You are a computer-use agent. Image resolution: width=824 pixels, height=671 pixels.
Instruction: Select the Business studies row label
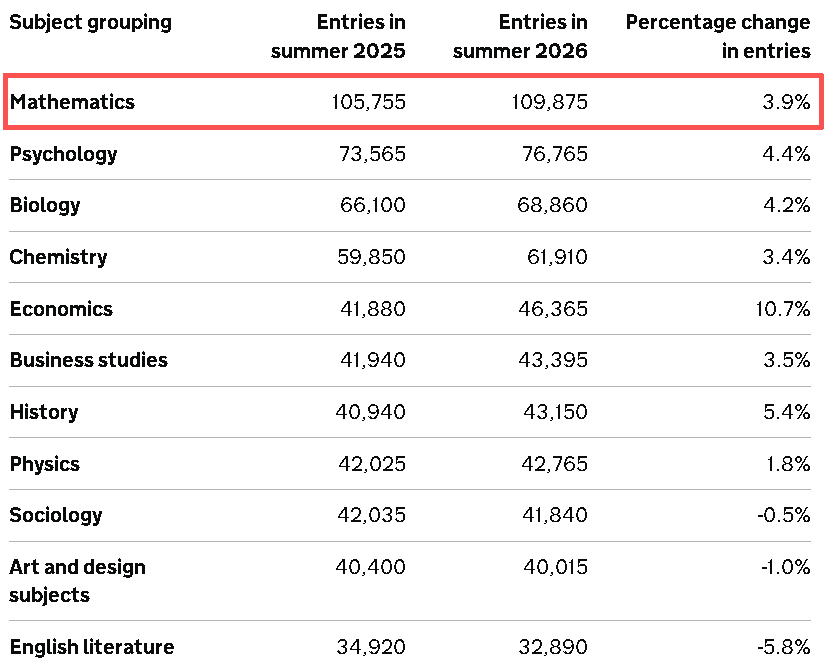(89, 360)
